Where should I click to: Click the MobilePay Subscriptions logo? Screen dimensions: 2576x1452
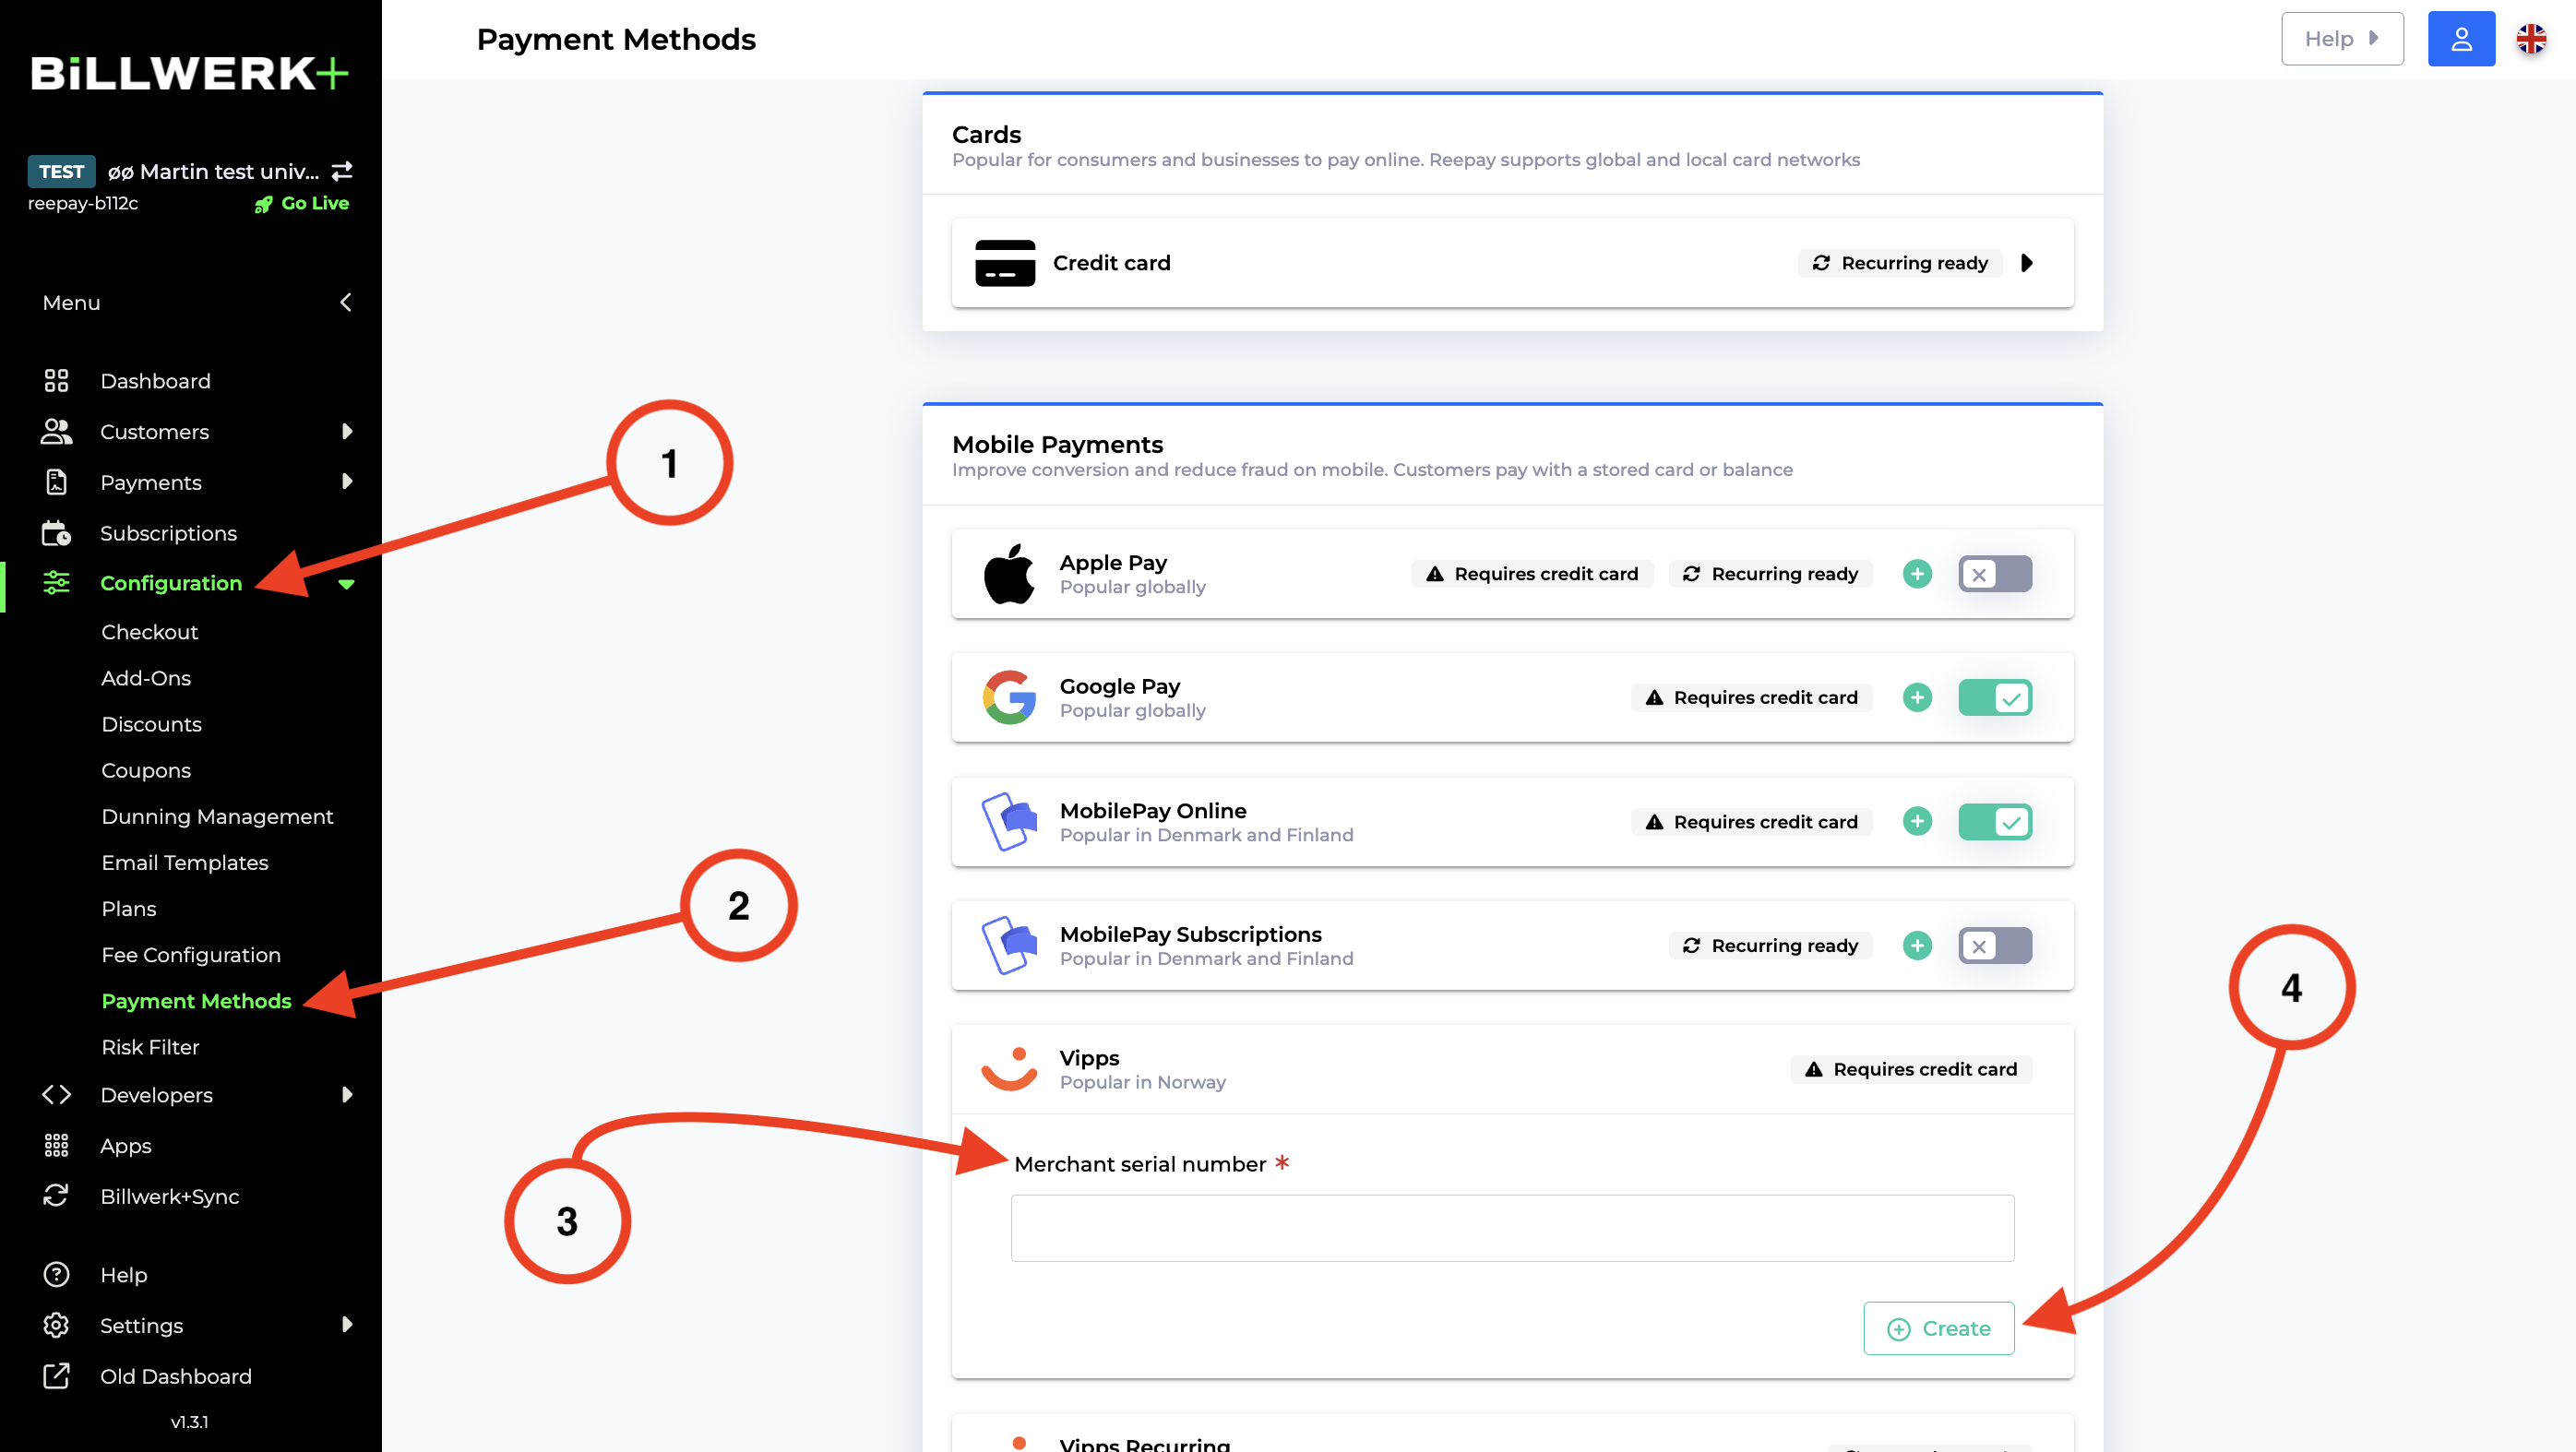pos(1009,945)
